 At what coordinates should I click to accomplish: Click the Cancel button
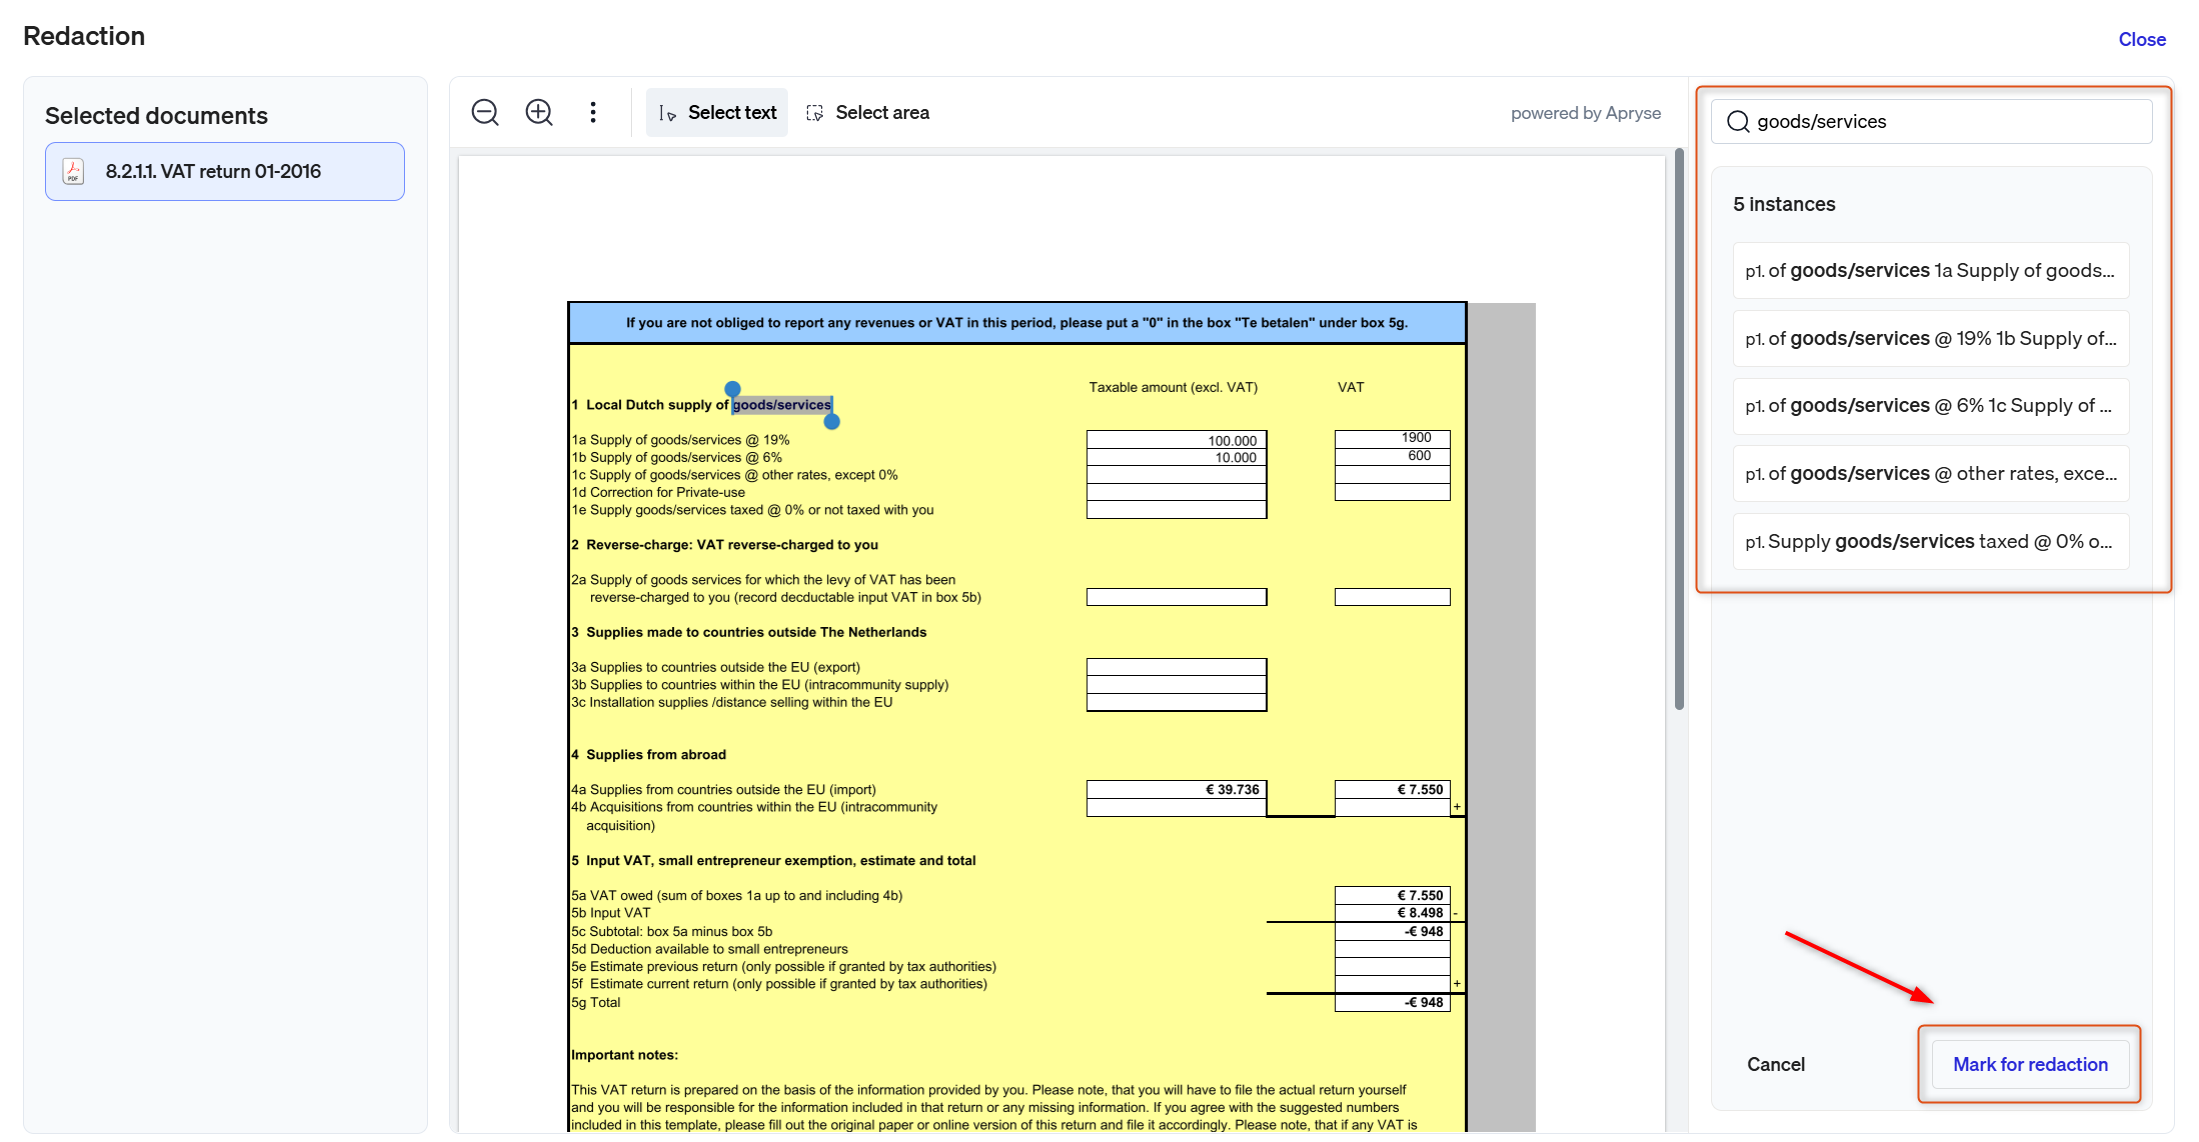point(1775,1064)
